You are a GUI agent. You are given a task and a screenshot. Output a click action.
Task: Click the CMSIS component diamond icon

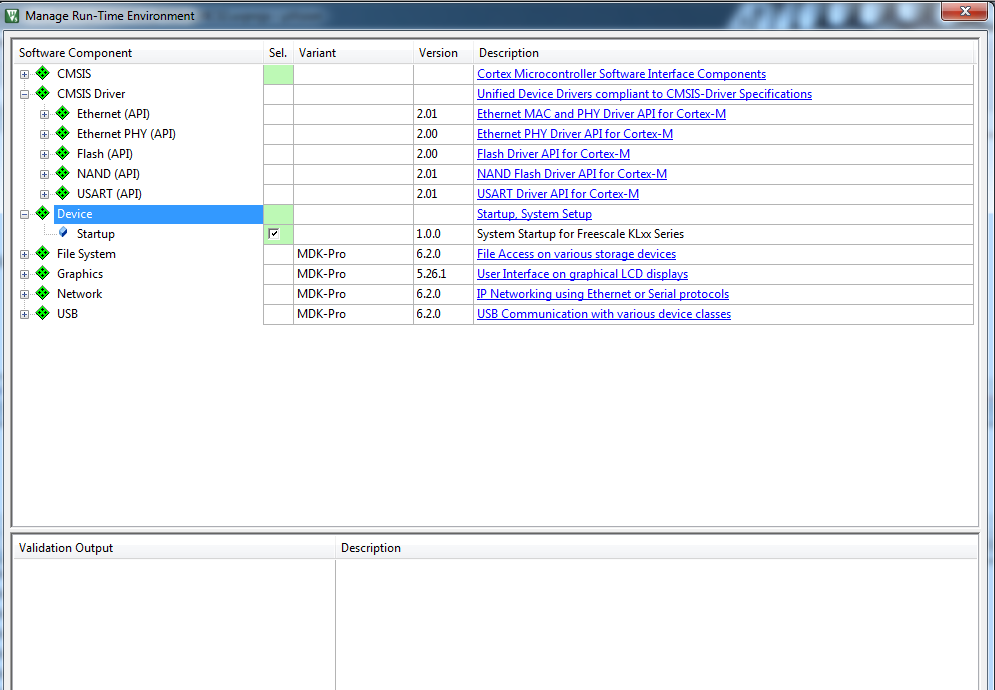coord(43,74)
